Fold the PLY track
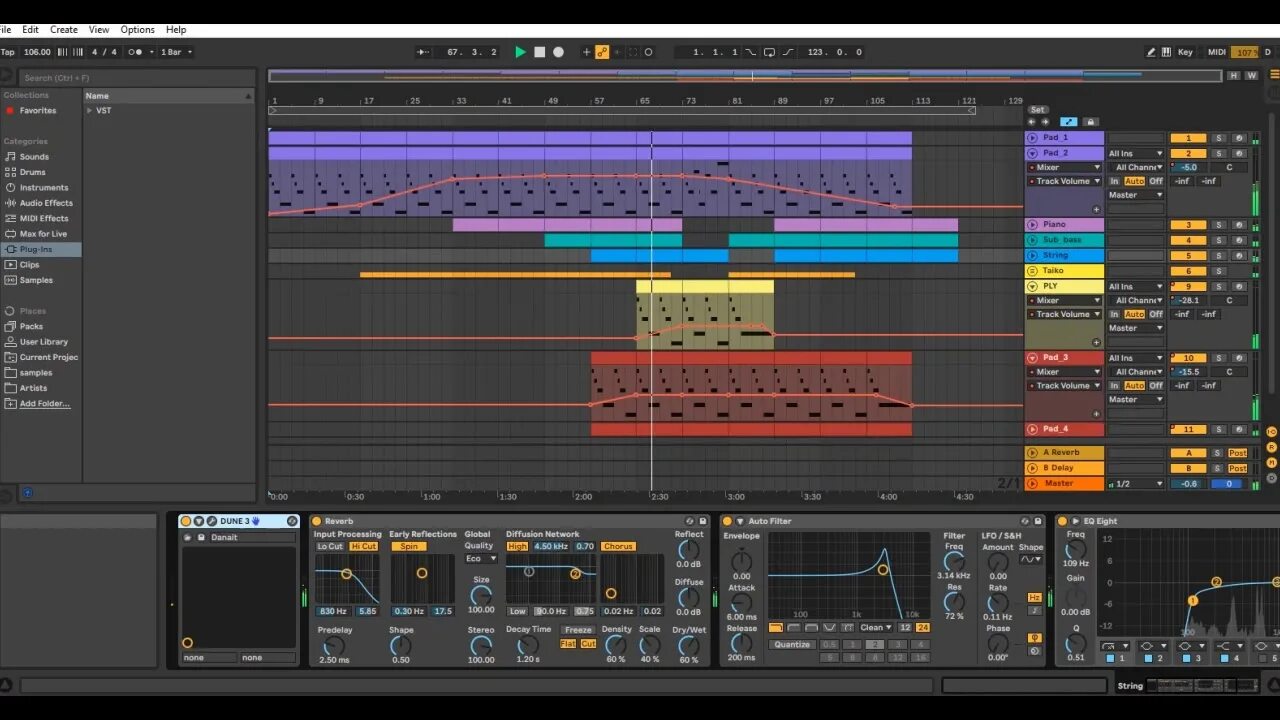The height and width of the screenshot is (720, 1280). (x=1033, y=286)
